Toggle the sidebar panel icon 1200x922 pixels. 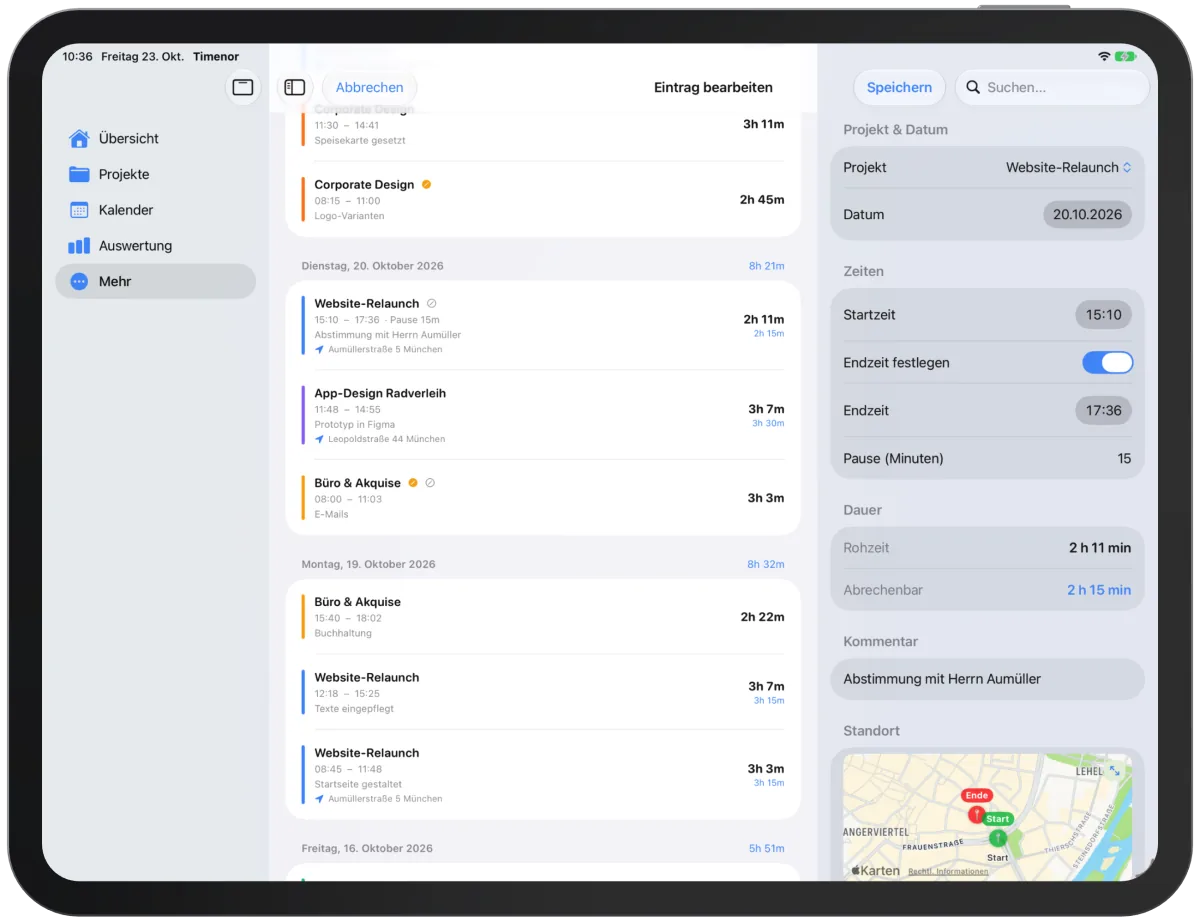click(x=294, y=88)
